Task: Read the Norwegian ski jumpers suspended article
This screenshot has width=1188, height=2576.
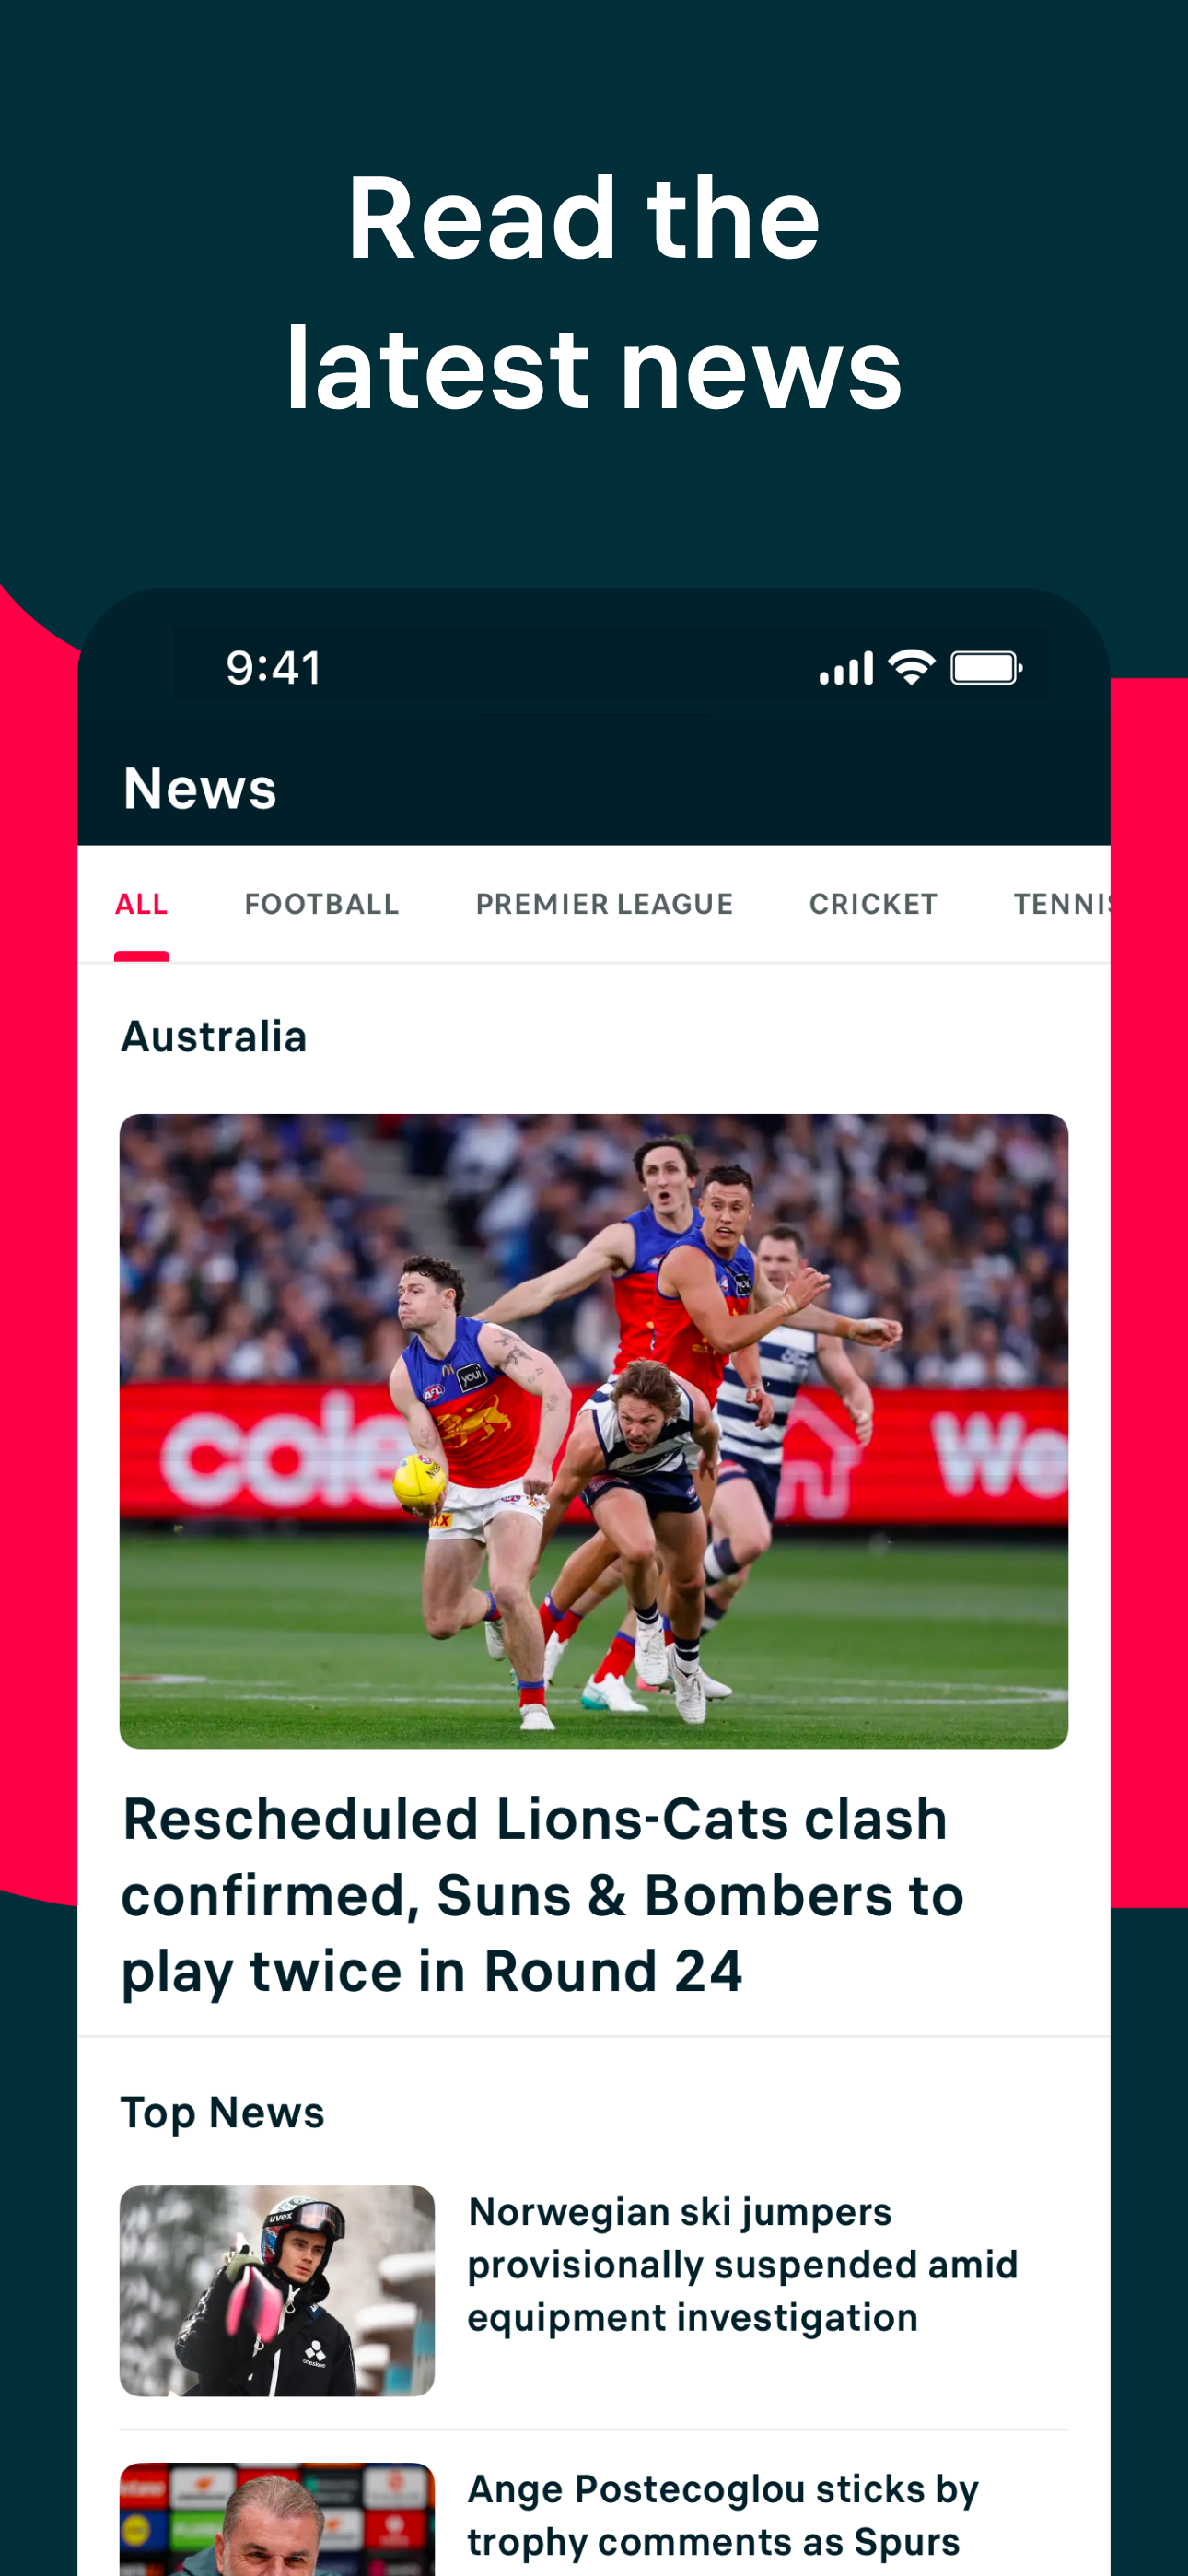Action: (x=742, y=2265)
